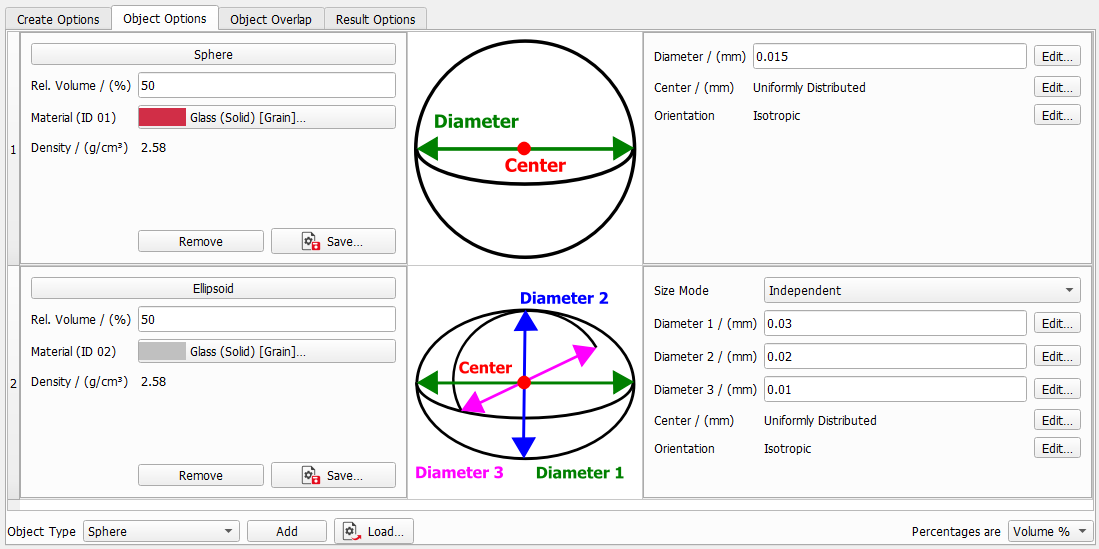Click the Sphere object type button
Image resolution: width=1099 pixels, height=549 pixels.
pyautogui.click(x=213, y=54)
